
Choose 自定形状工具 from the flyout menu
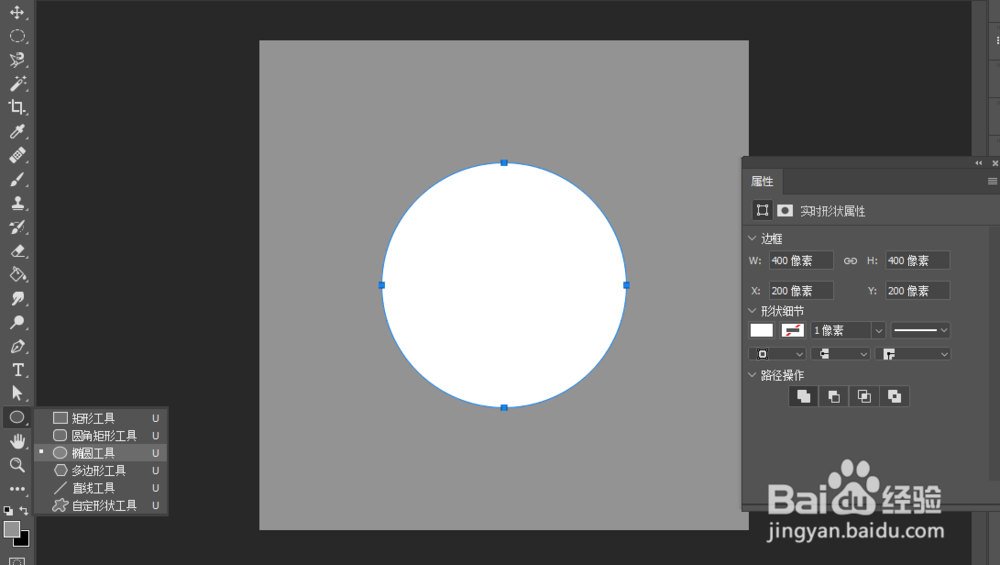[101, 505]
